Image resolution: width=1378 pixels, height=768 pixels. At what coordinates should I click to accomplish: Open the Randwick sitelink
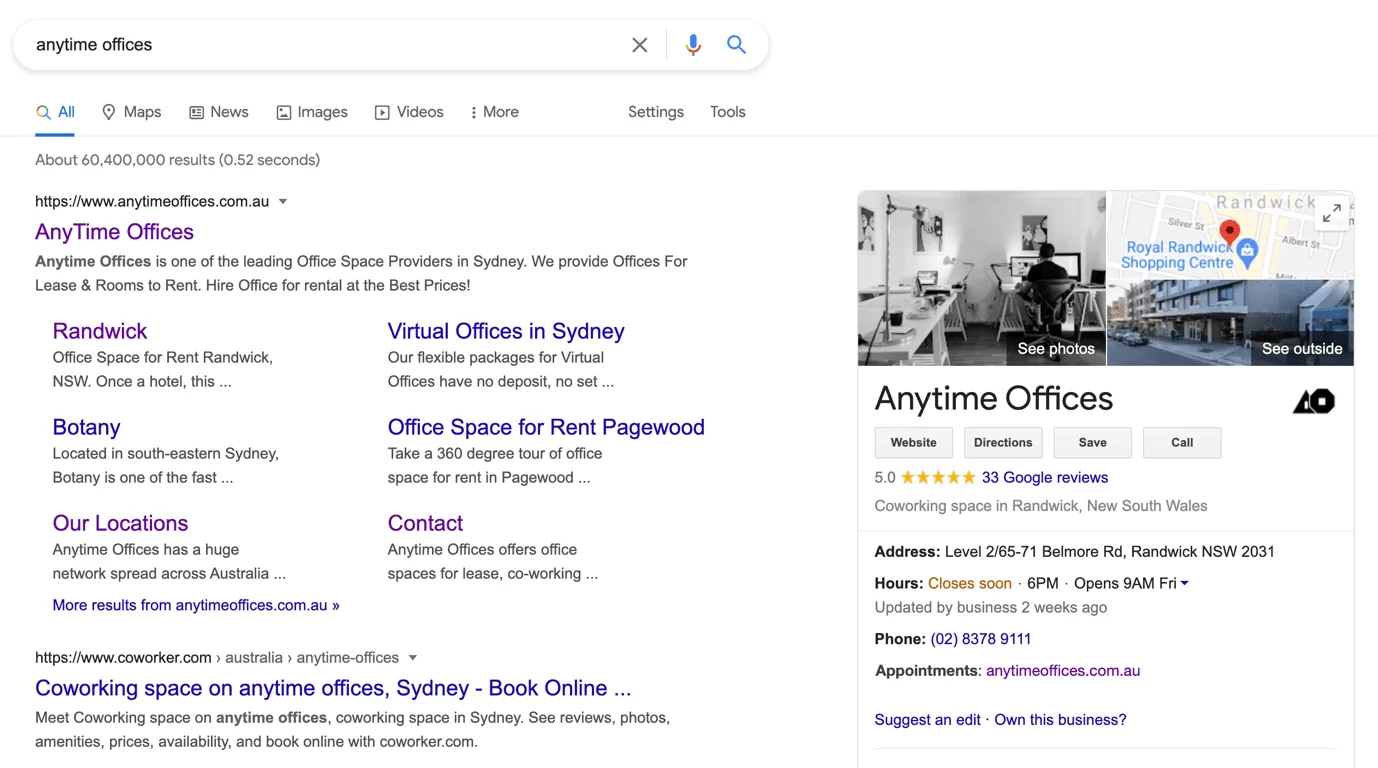pos(100,331)
